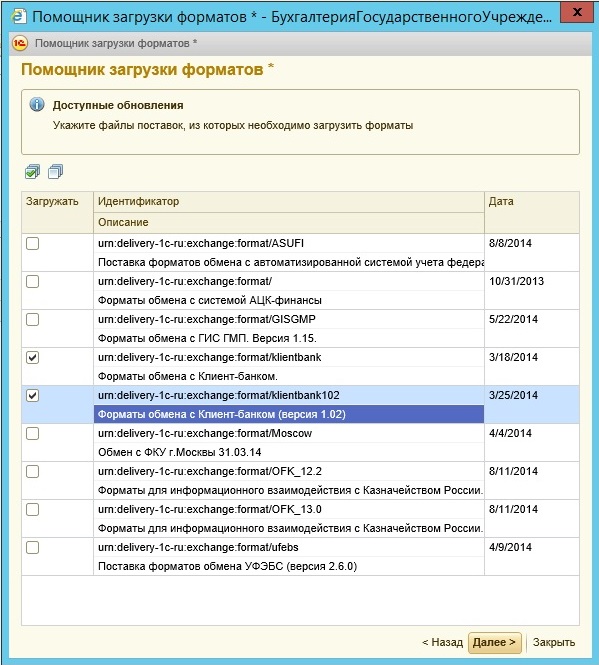This screenshot has width=599, height=665.
Task: Check the OFK_12.2 format checkbox
Action: (33, 472)
